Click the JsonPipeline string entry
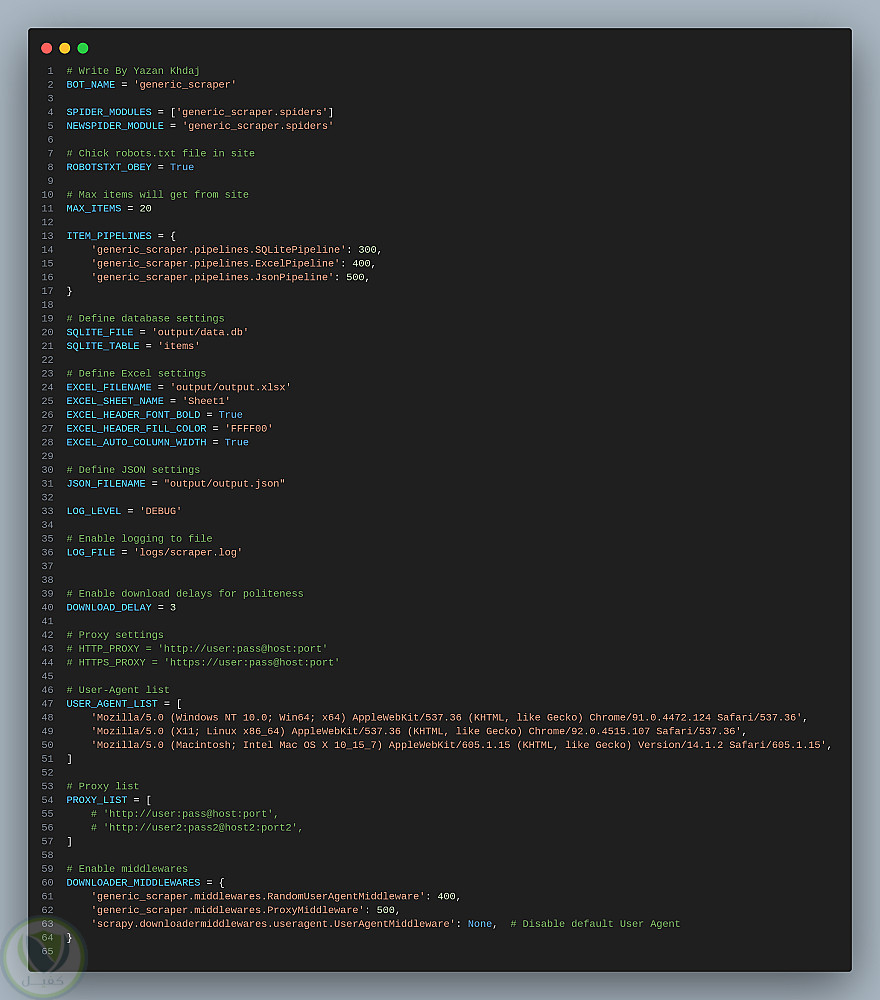This screenshot has height=1000, width=880. (x=212, y=277)
